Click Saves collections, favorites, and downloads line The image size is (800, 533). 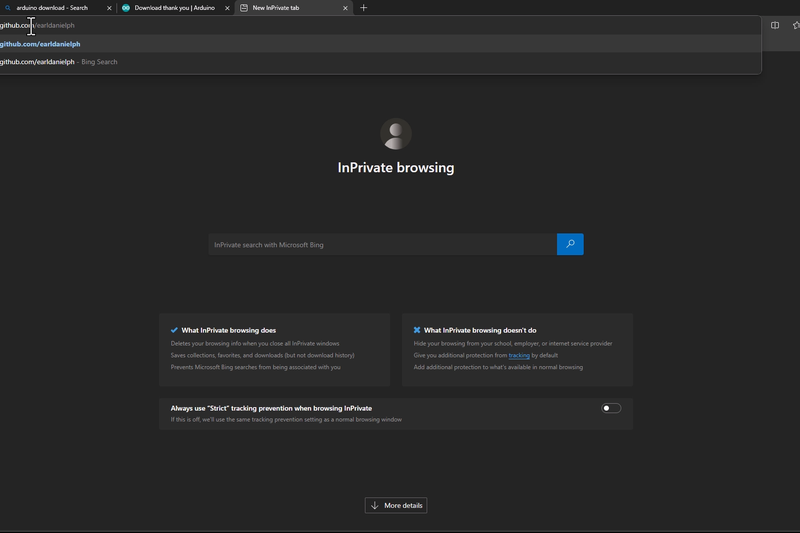263,356
